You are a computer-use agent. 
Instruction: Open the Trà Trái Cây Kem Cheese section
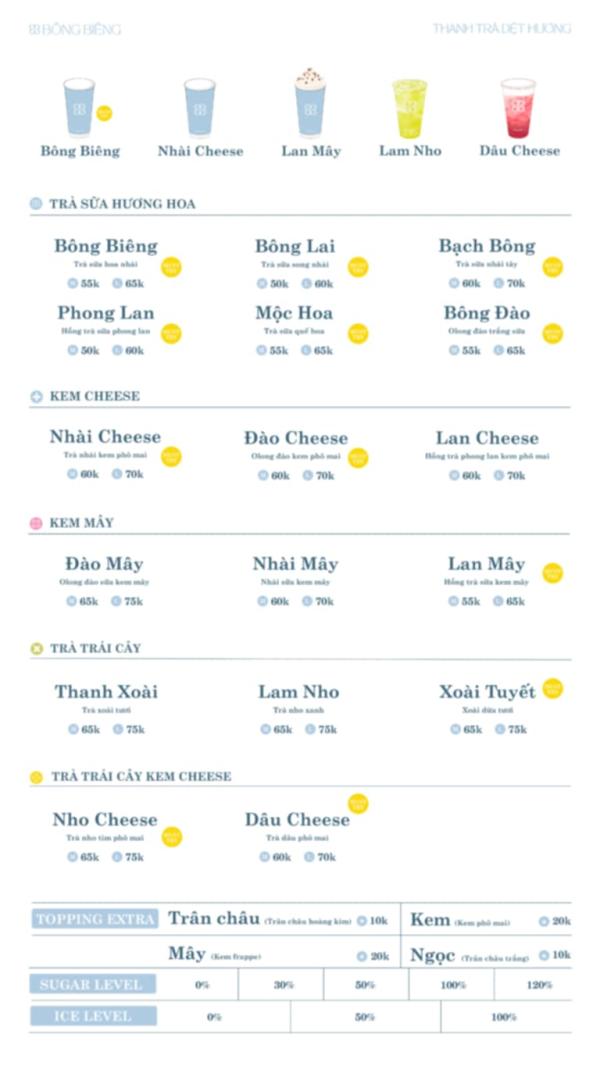click(141, 777)
